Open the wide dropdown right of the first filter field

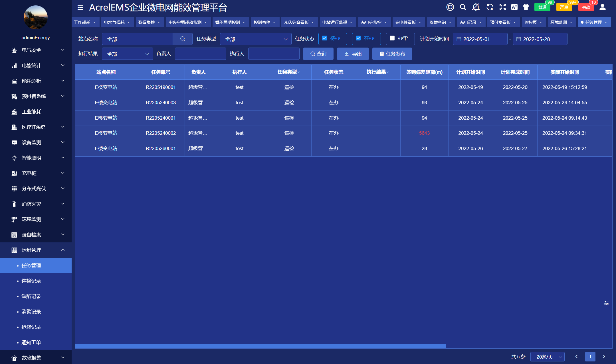click(255, 39)
